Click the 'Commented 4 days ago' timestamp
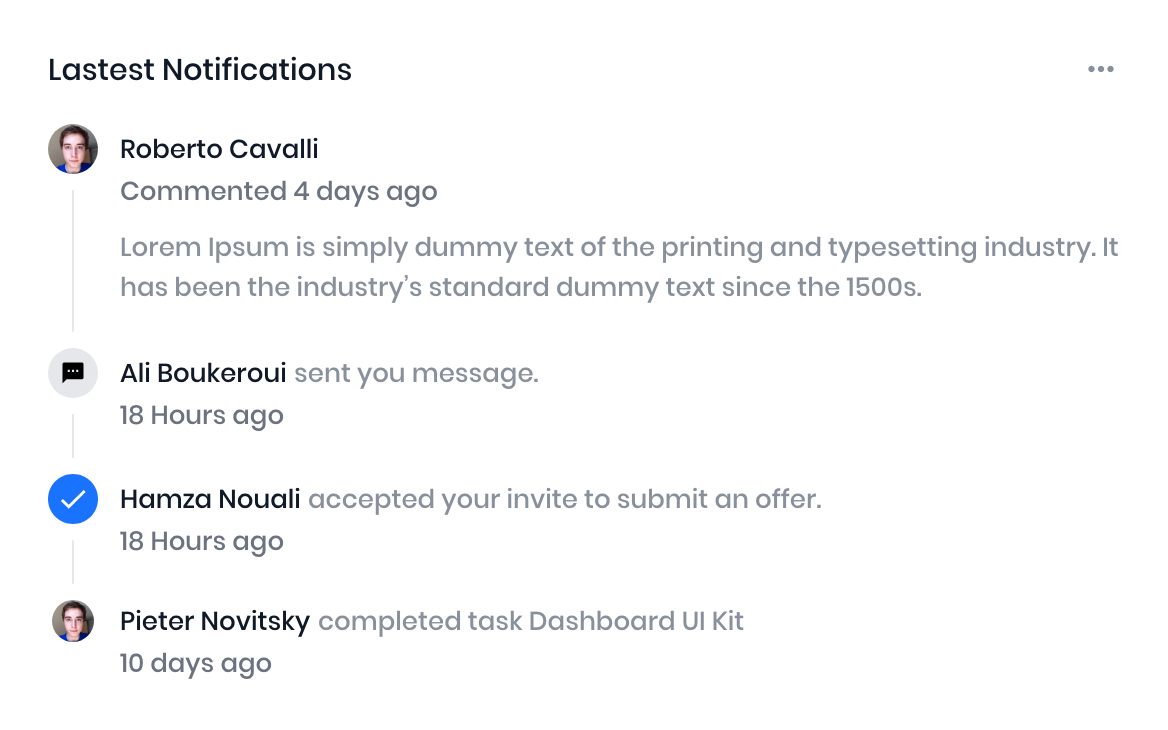 279,191
